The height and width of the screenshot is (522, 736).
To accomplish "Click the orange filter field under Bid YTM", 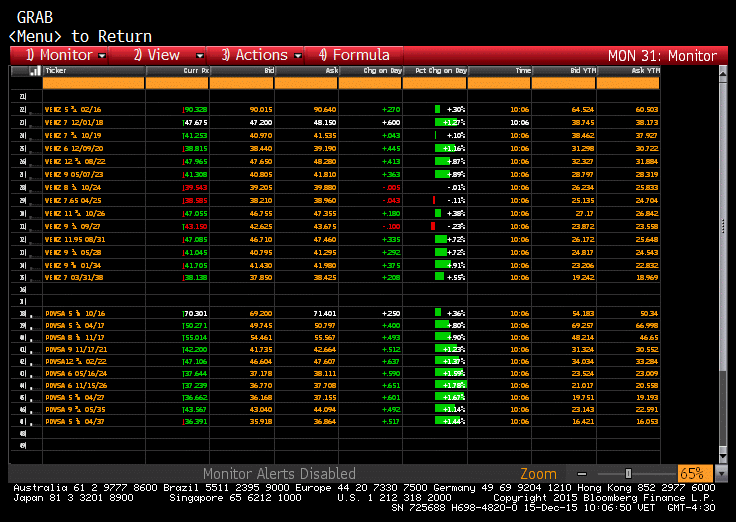I will pos(564,83).
